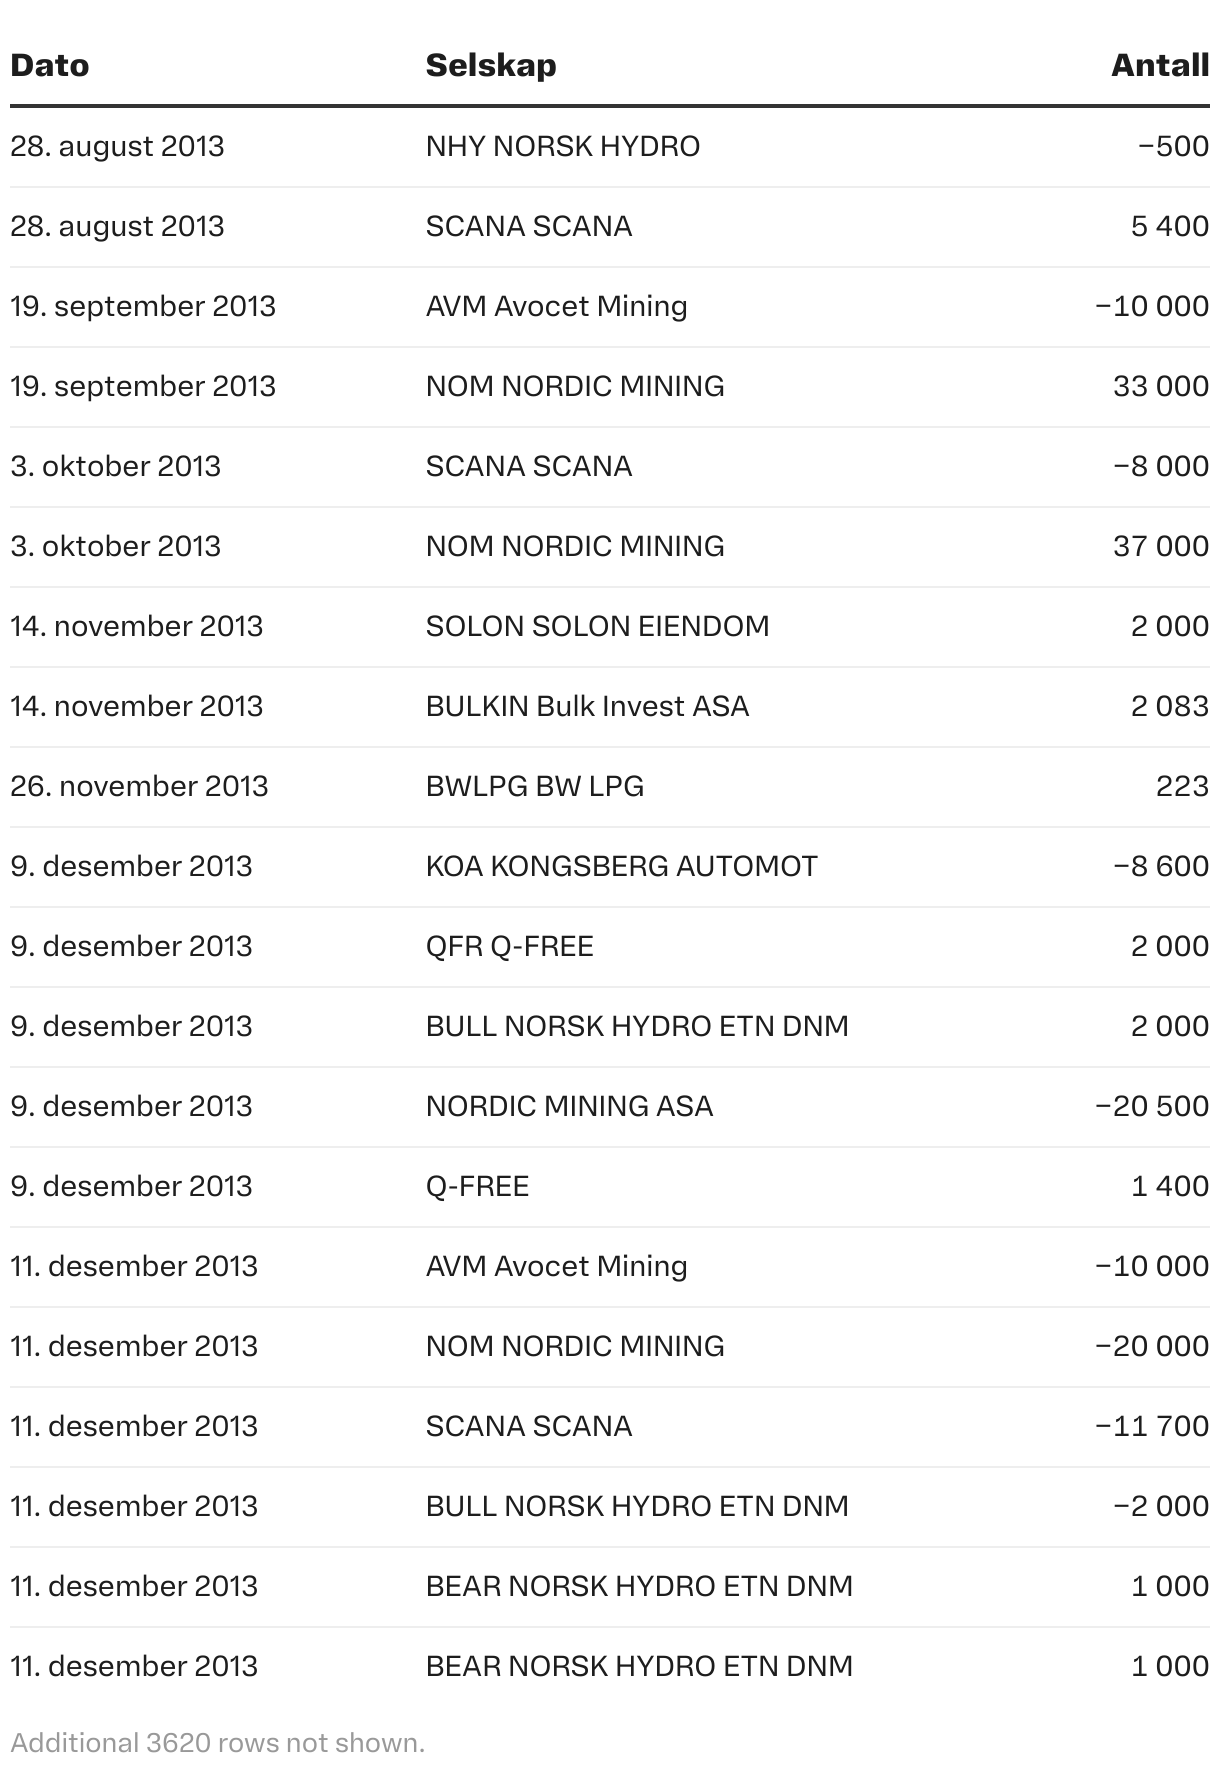Image resolution: width=1220 pixels, height=1772 pixels.
Task: Click the 5 400 quantity value
Action: 1169,227
